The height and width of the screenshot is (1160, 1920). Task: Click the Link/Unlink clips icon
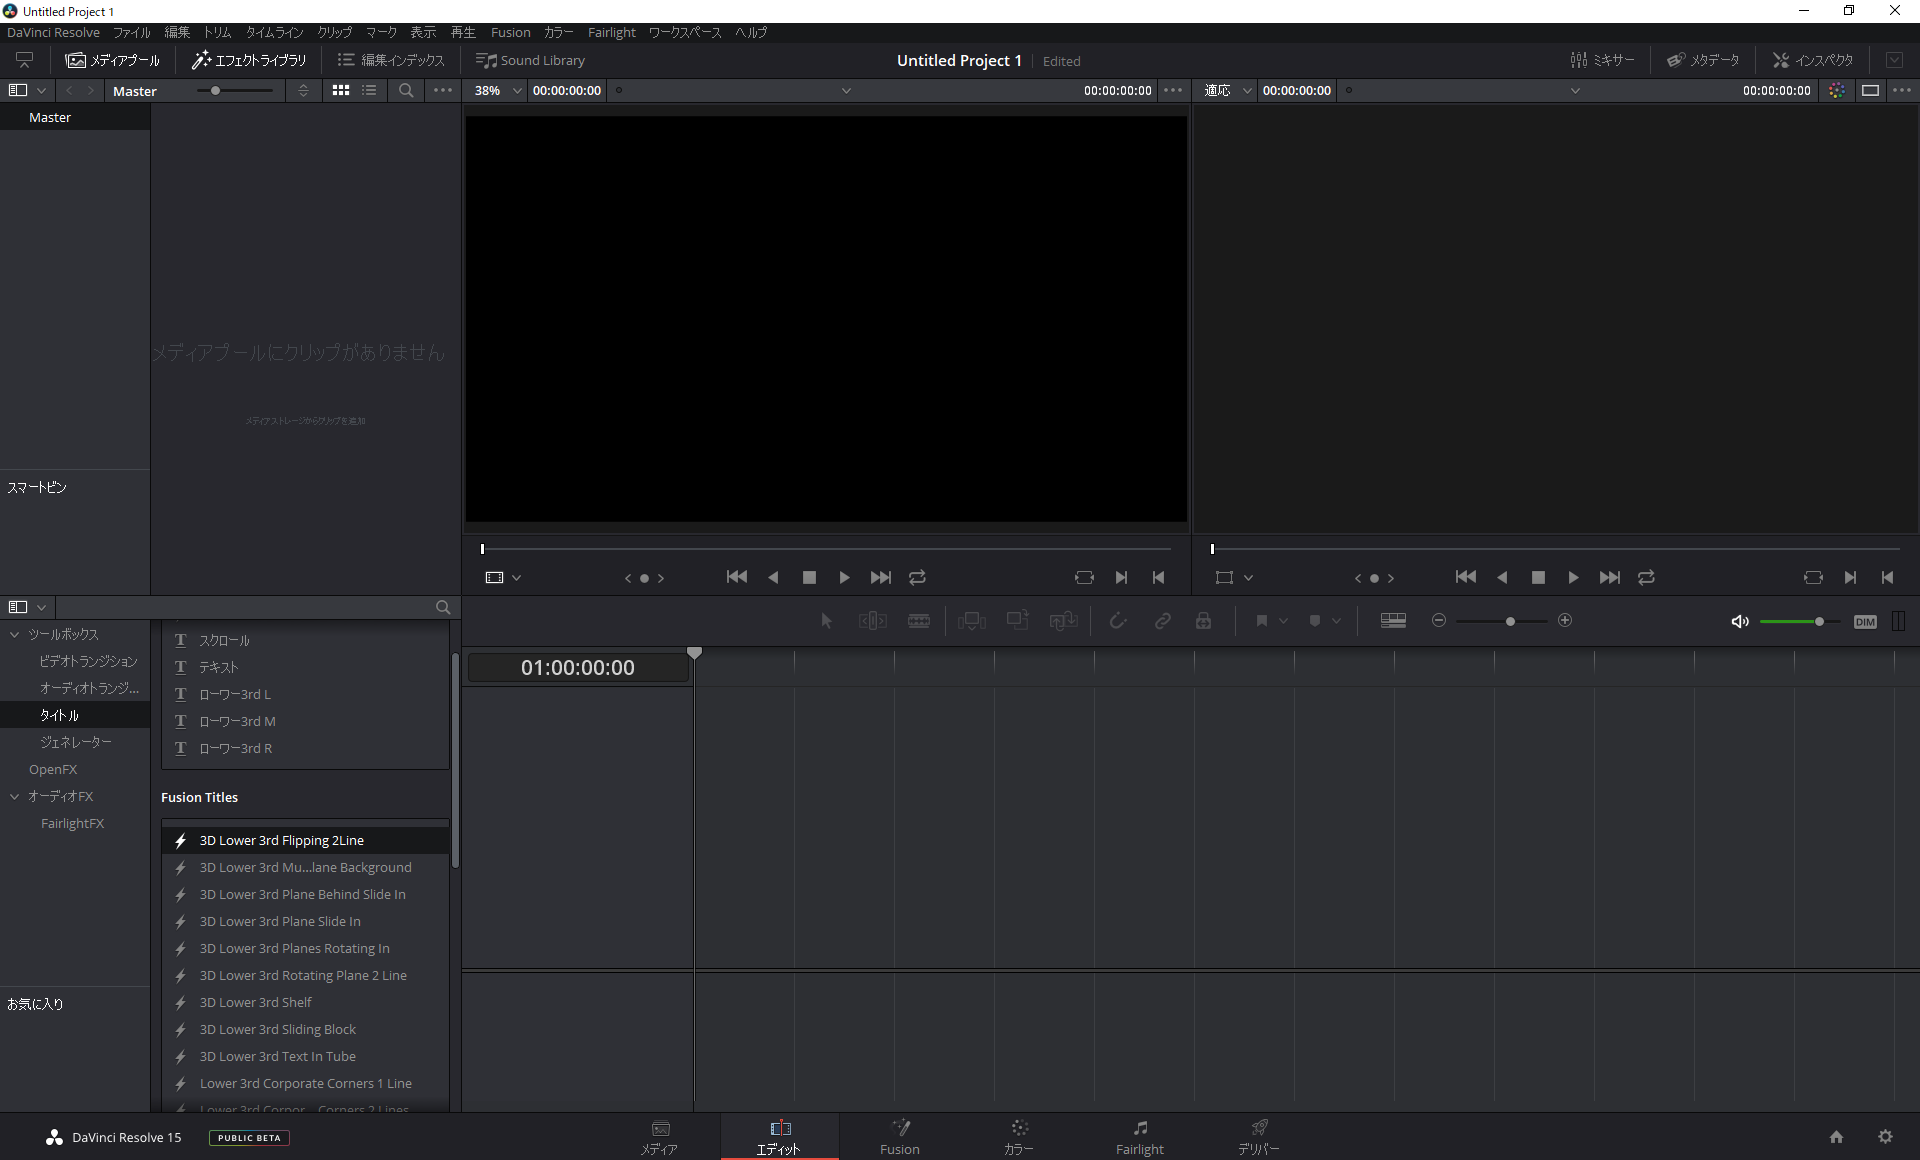tap(1162, 621)
